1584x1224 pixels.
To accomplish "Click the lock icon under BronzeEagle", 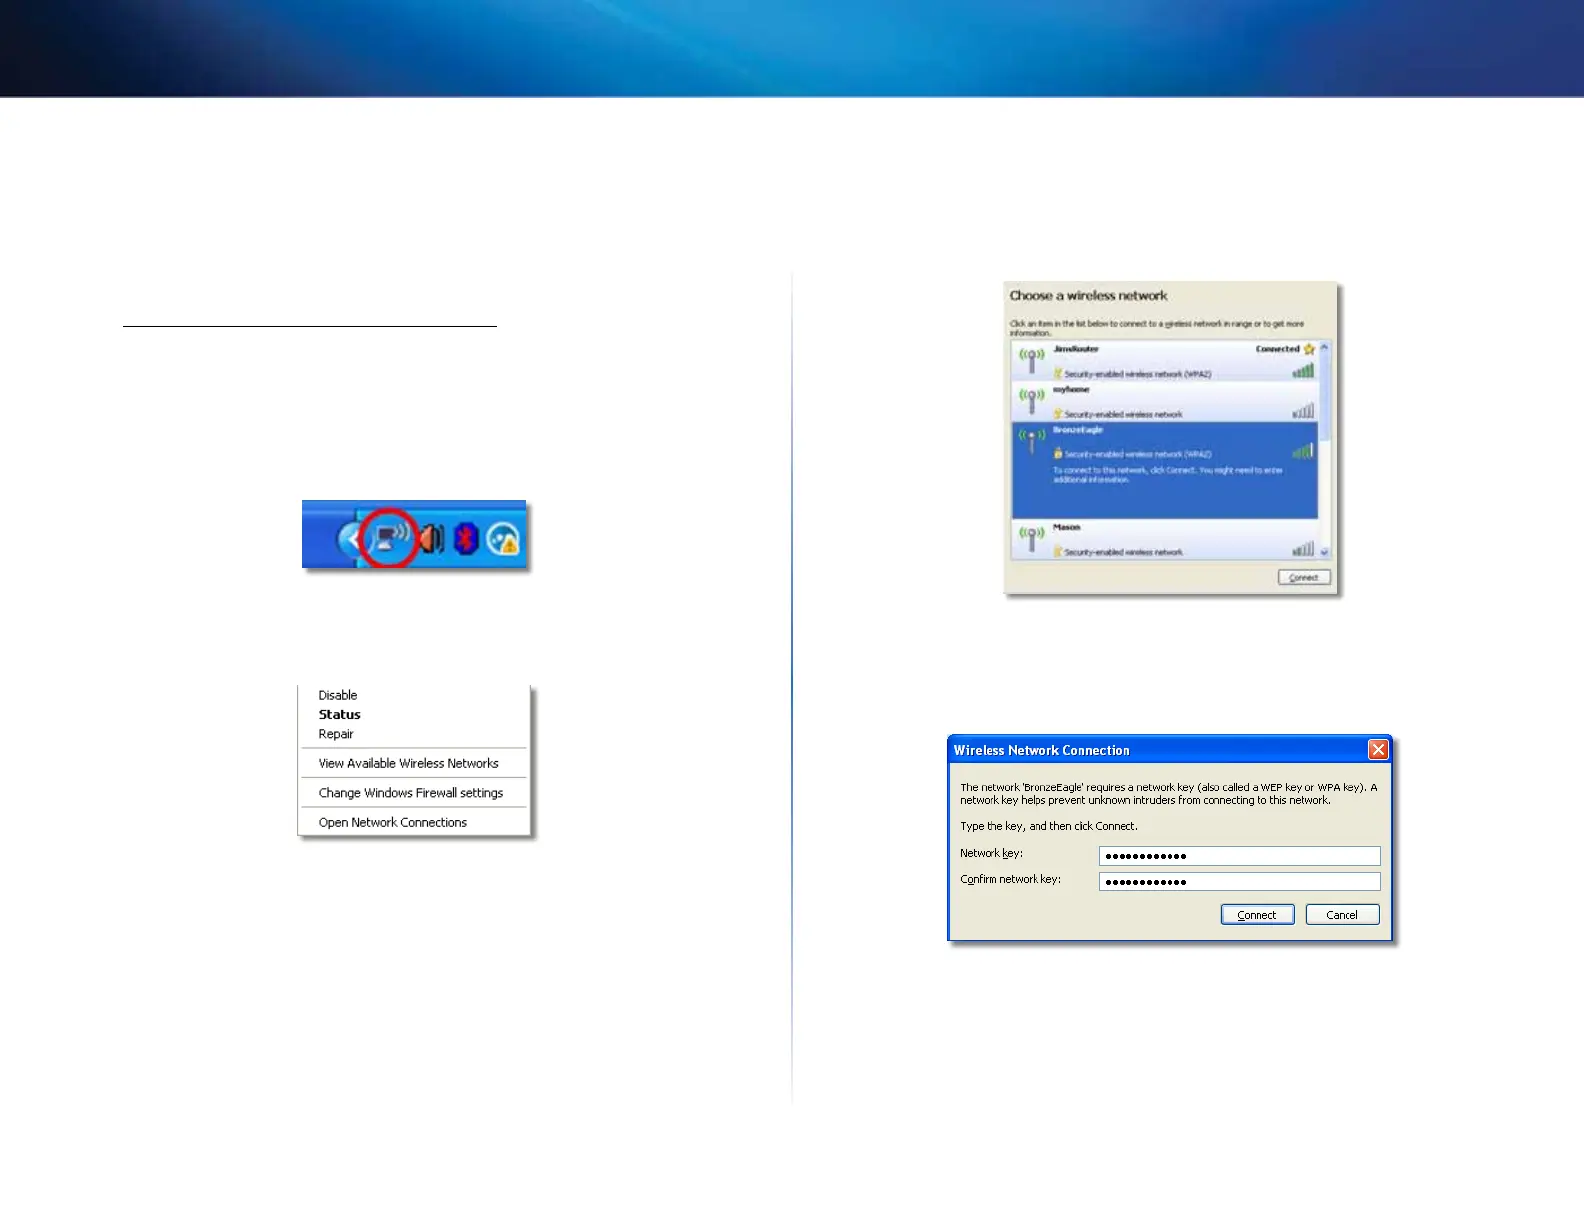I will click(1058, 454).
